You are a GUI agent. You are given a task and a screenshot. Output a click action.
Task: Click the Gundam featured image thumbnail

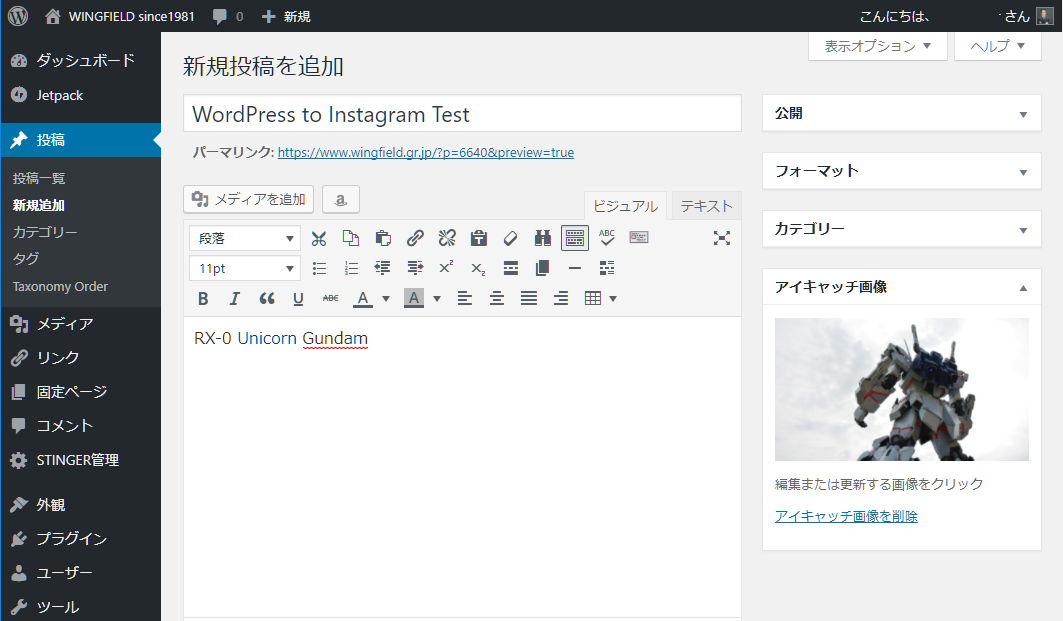point(901,389)
